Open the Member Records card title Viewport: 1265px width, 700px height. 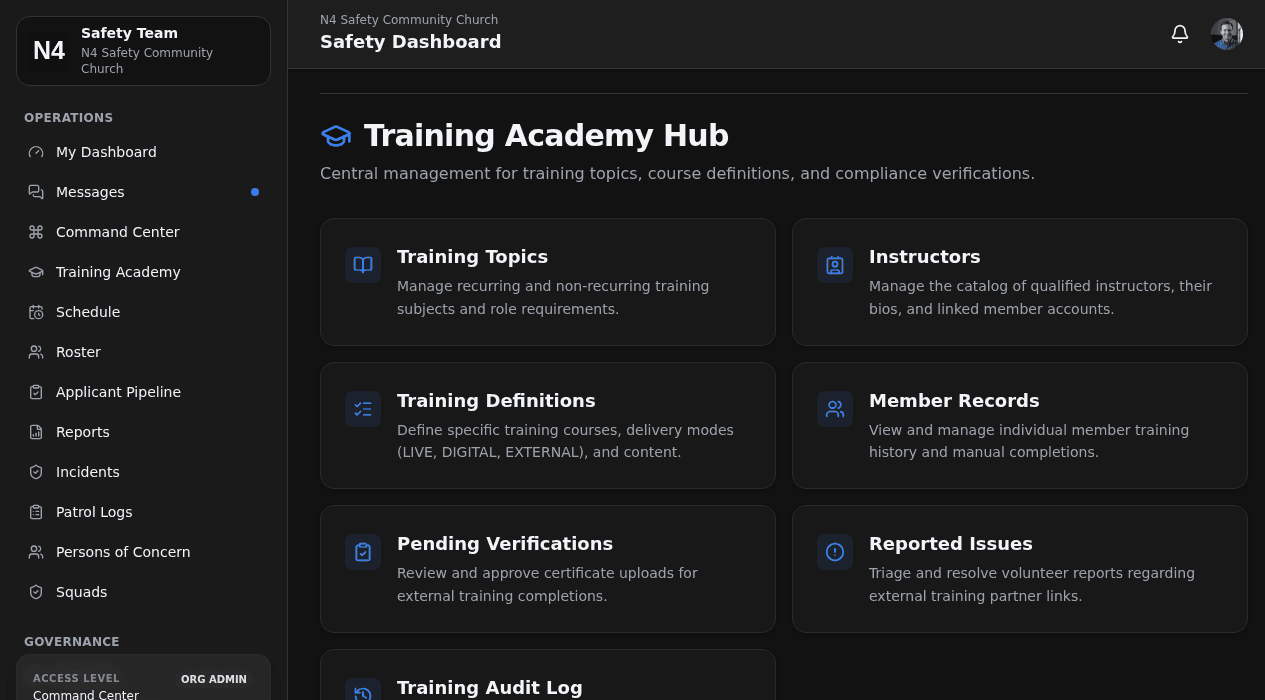click(x=954, y=401)
